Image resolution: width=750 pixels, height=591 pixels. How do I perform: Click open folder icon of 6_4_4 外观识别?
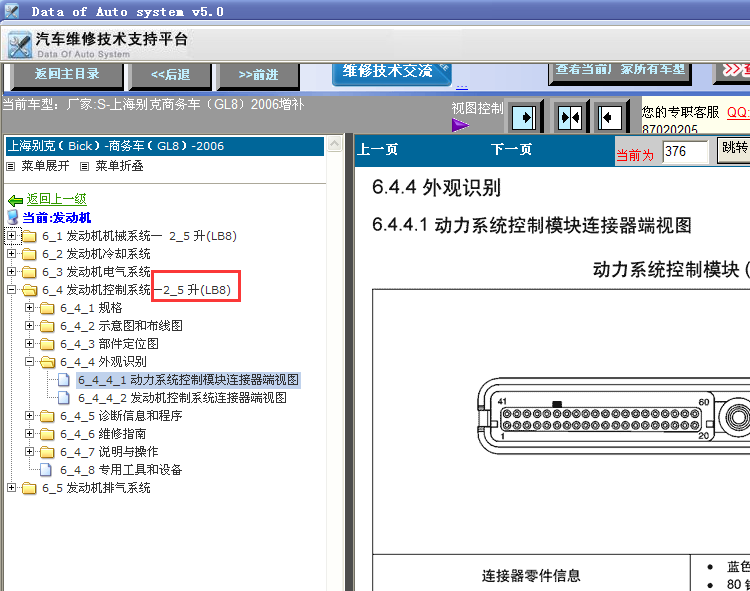tap(47, 362)
